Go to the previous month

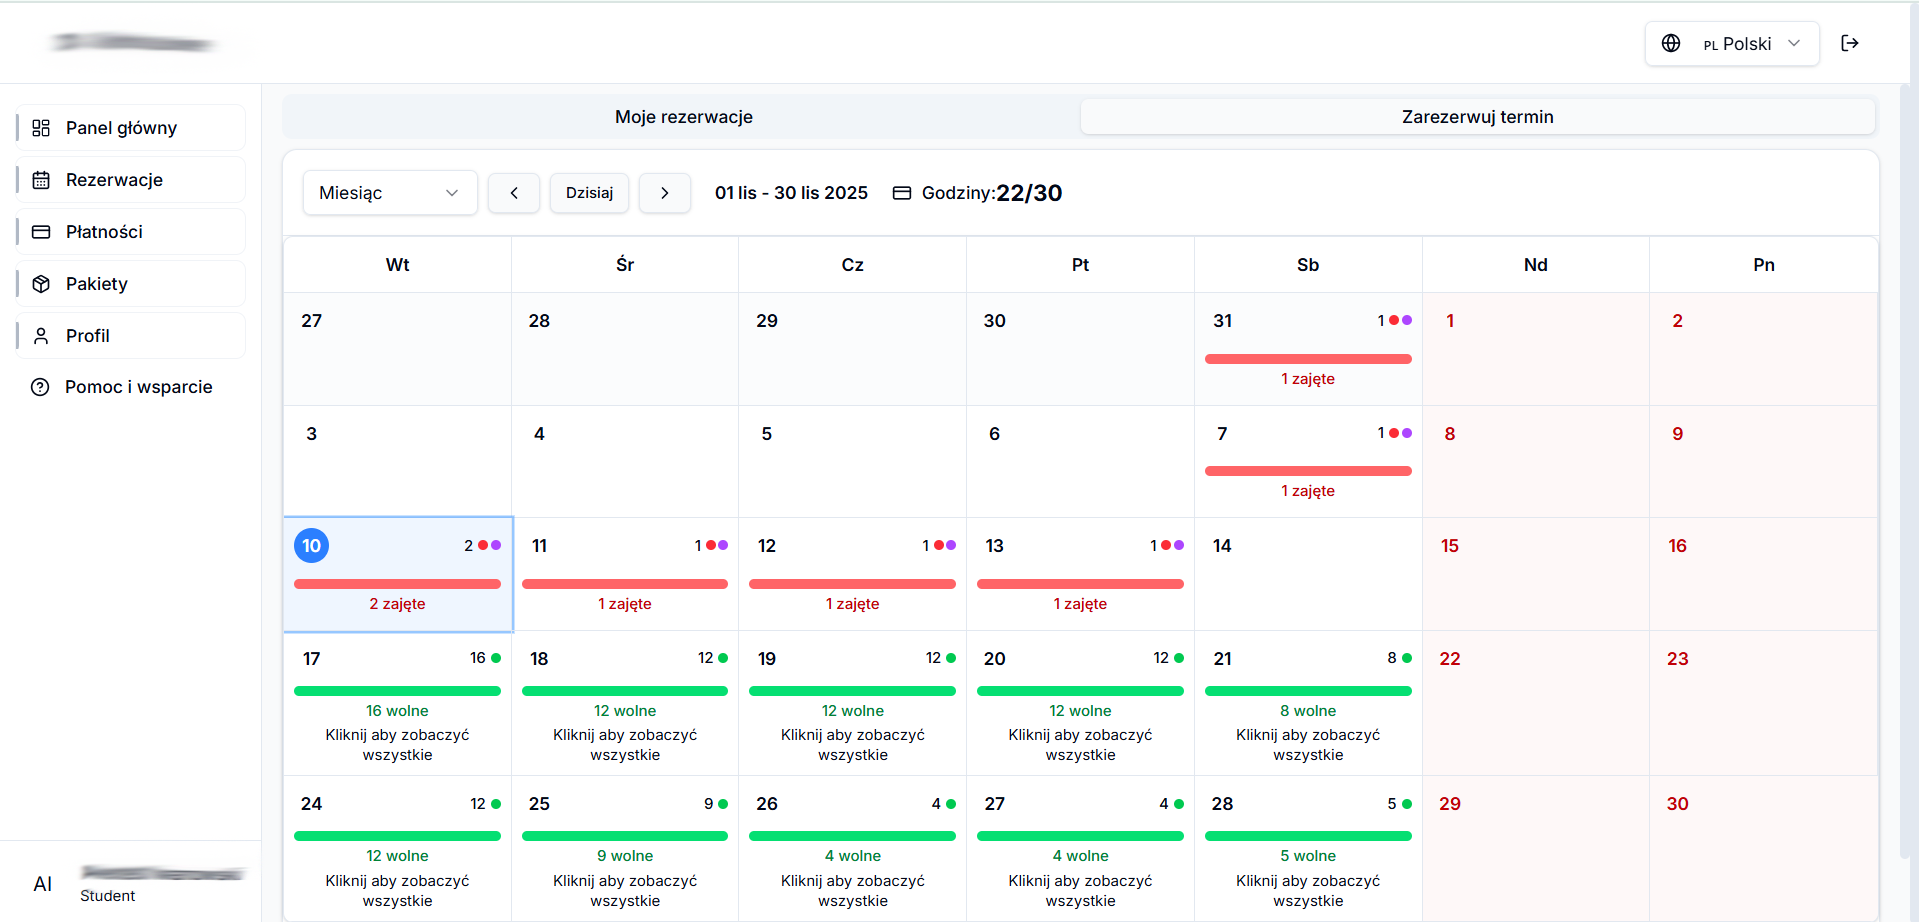(514, 193)
